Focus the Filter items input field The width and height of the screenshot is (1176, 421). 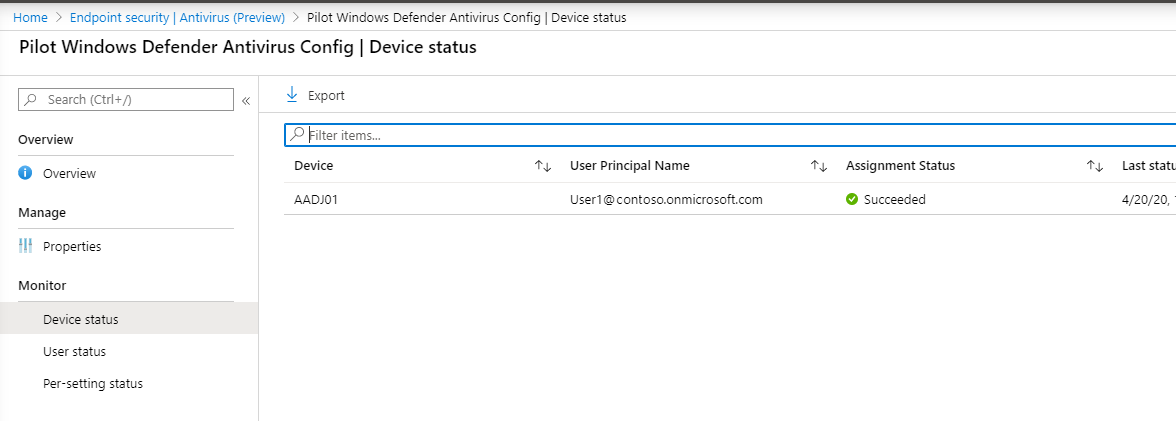(x=700, y=135)
